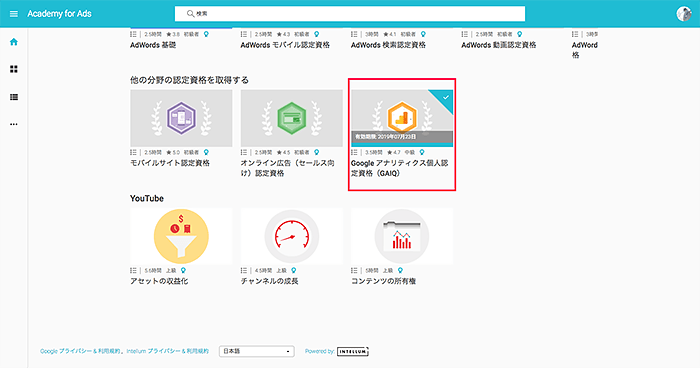Click badge icon on AdWords モバイル認定資格 card
This screenshot has height=368, width=700.
pyautogui.click(x=317, y=34)
